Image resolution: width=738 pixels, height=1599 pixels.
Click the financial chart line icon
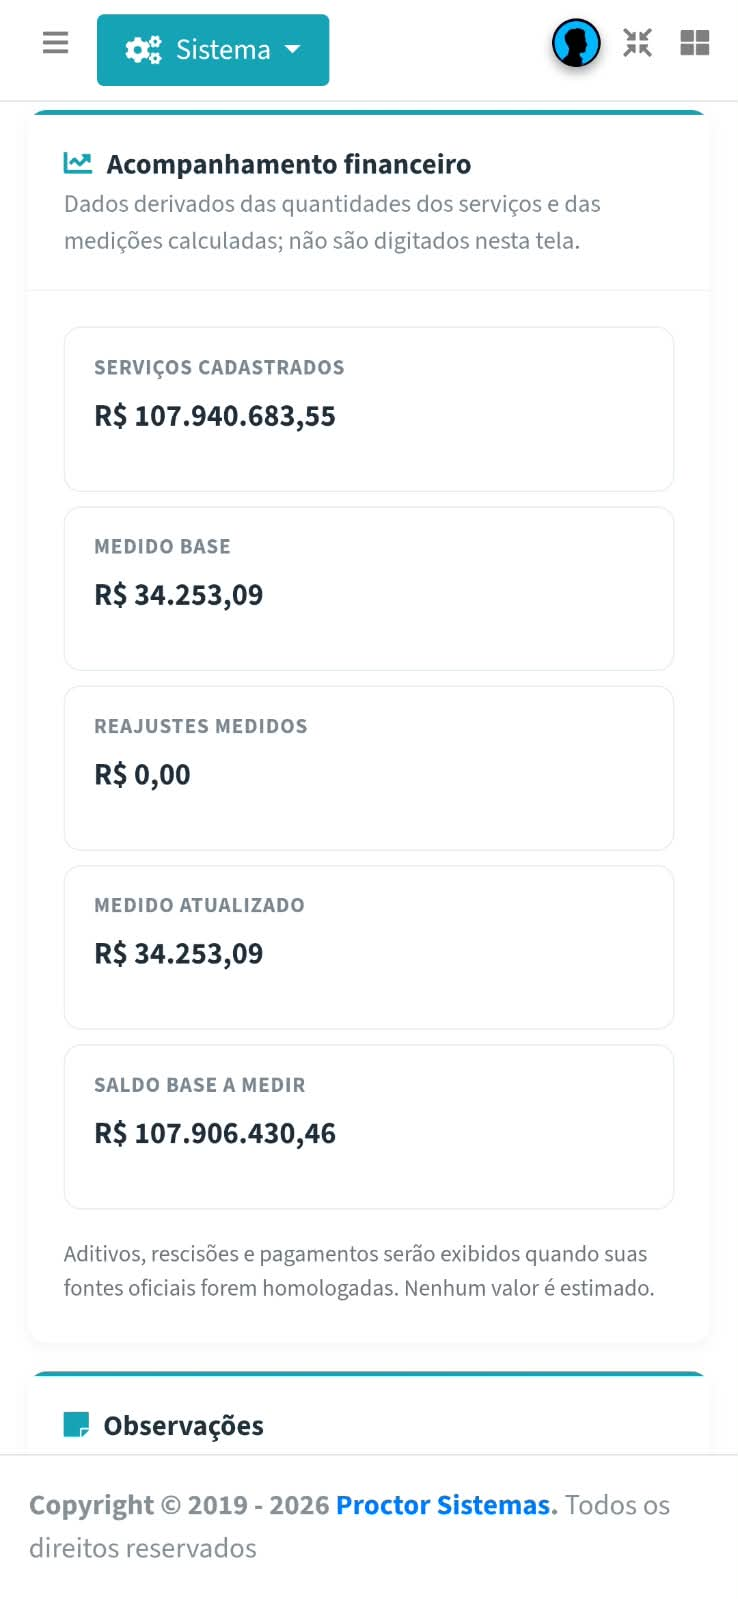(x=78, y=162)
